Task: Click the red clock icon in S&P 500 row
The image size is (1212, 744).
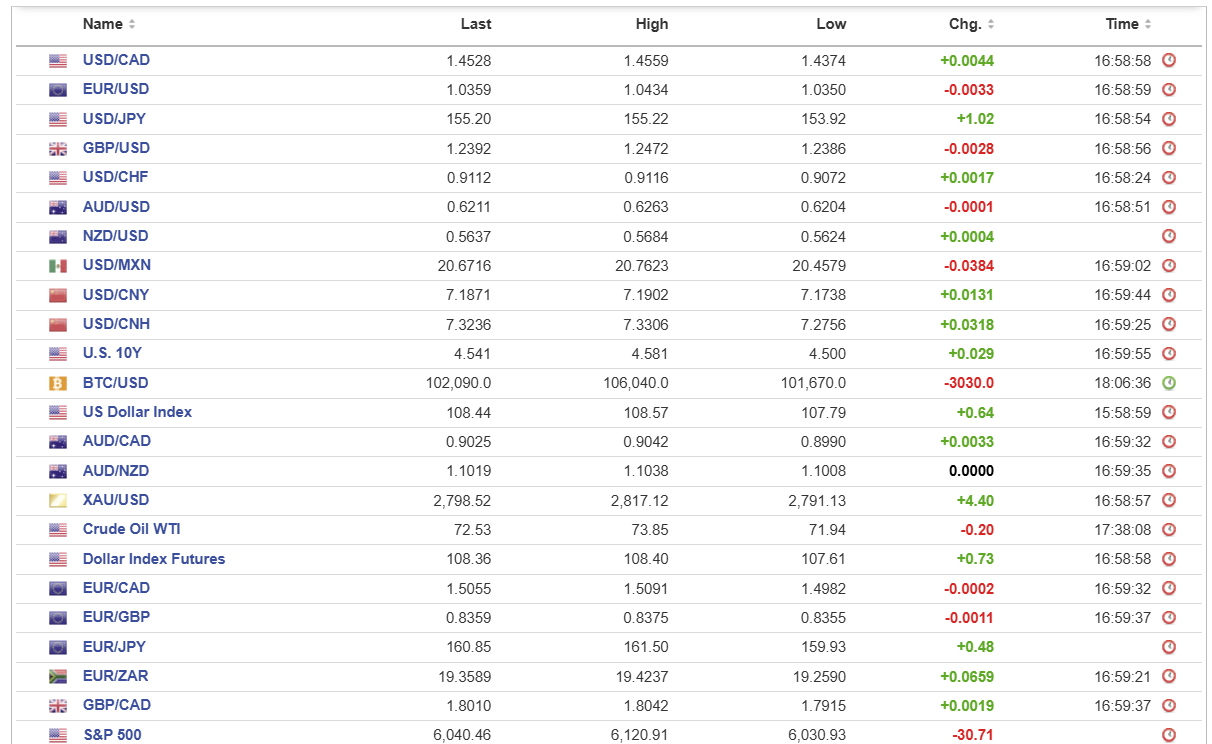Action: (x=1169, y=735)
